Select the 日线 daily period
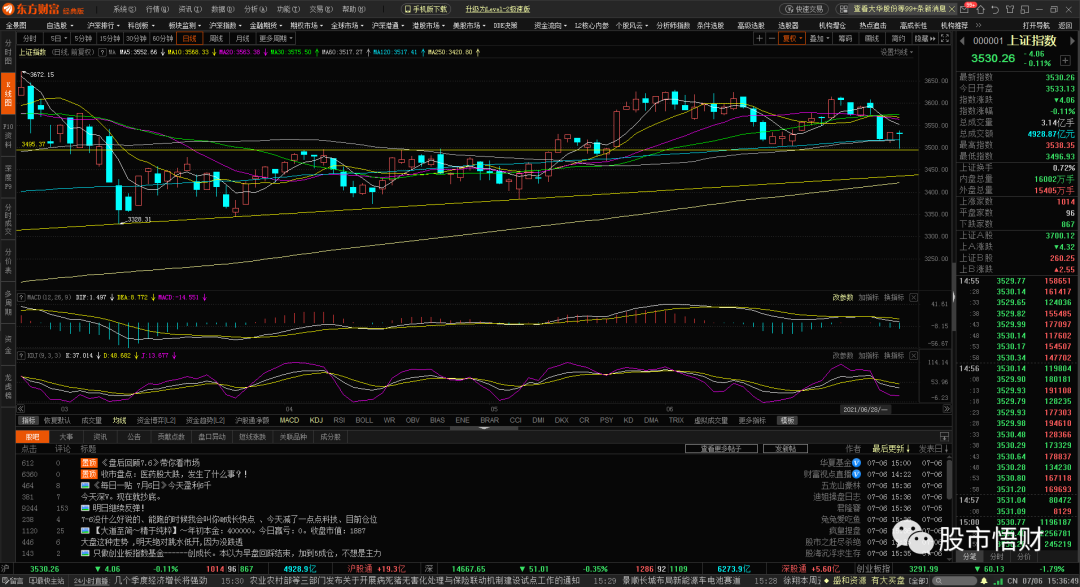The width and height of the screenshot is (1080, 587). pyautogui.click(x=189, y=39)
